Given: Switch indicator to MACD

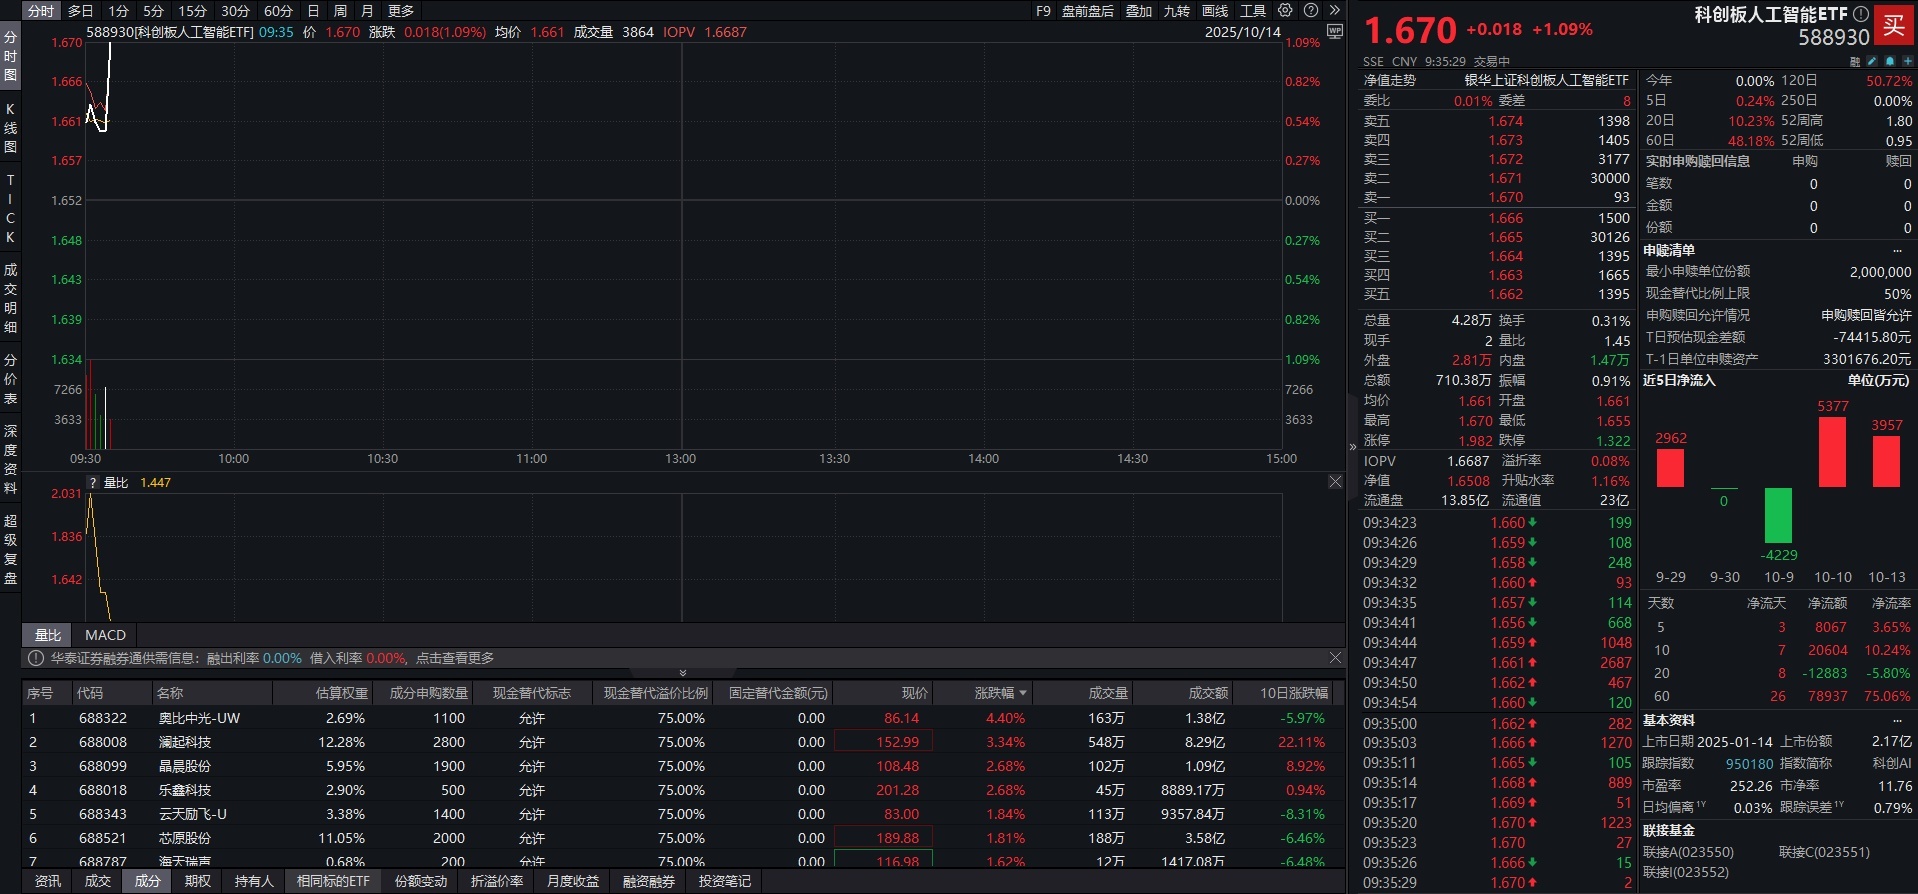Looking at the screenshot, I should coord(105,635).
